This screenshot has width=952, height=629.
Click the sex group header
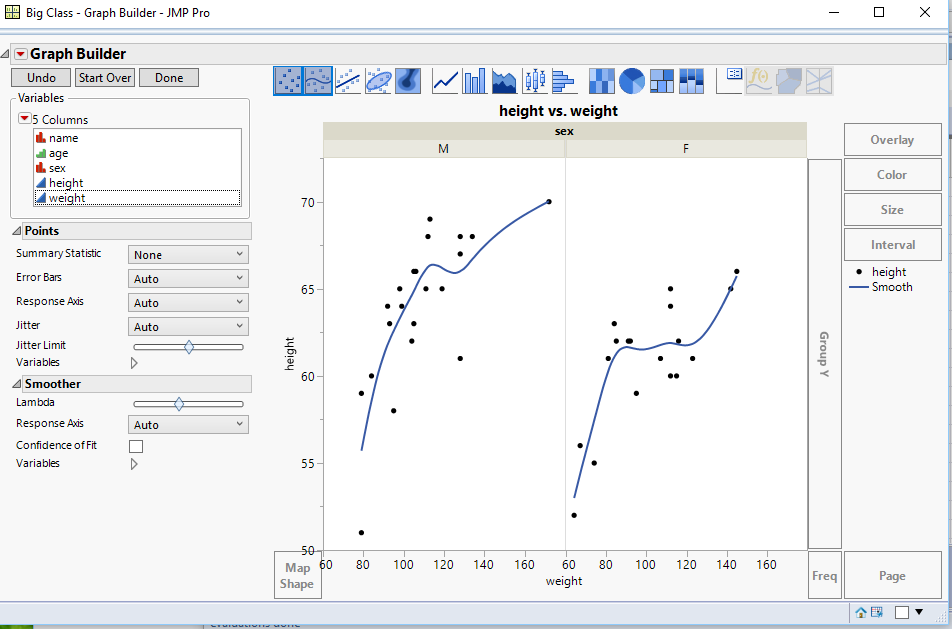565,131
